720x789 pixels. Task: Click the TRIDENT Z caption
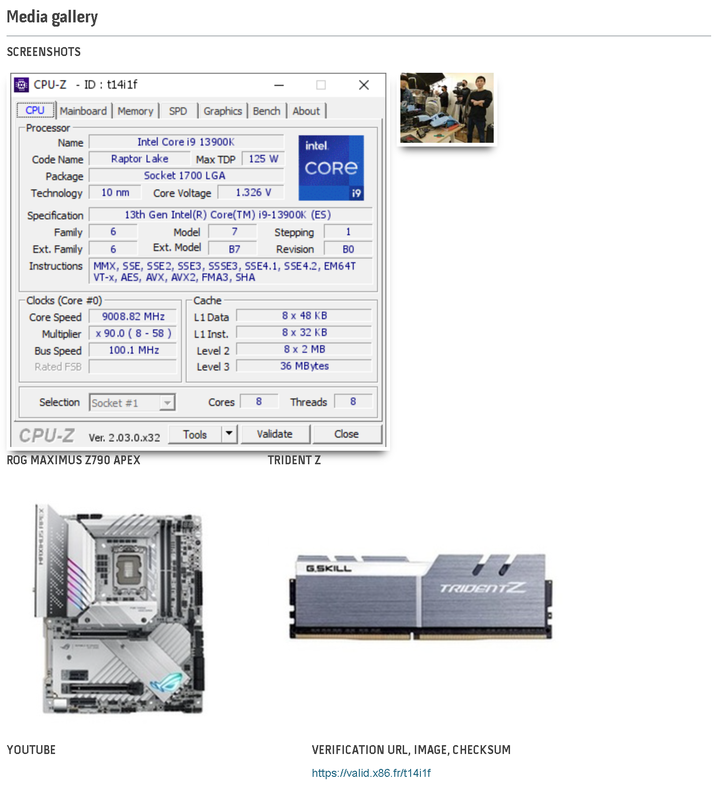pos(294,460)
